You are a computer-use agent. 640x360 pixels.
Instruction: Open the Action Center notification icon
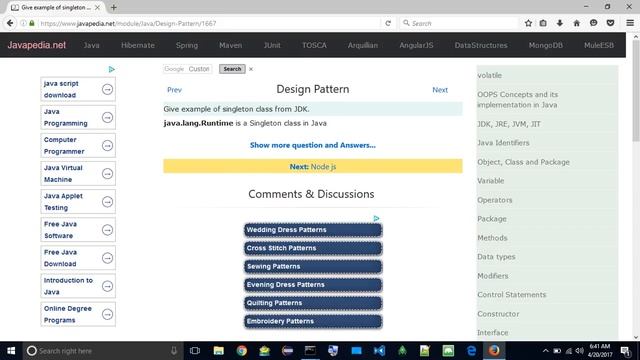(625, 351)
